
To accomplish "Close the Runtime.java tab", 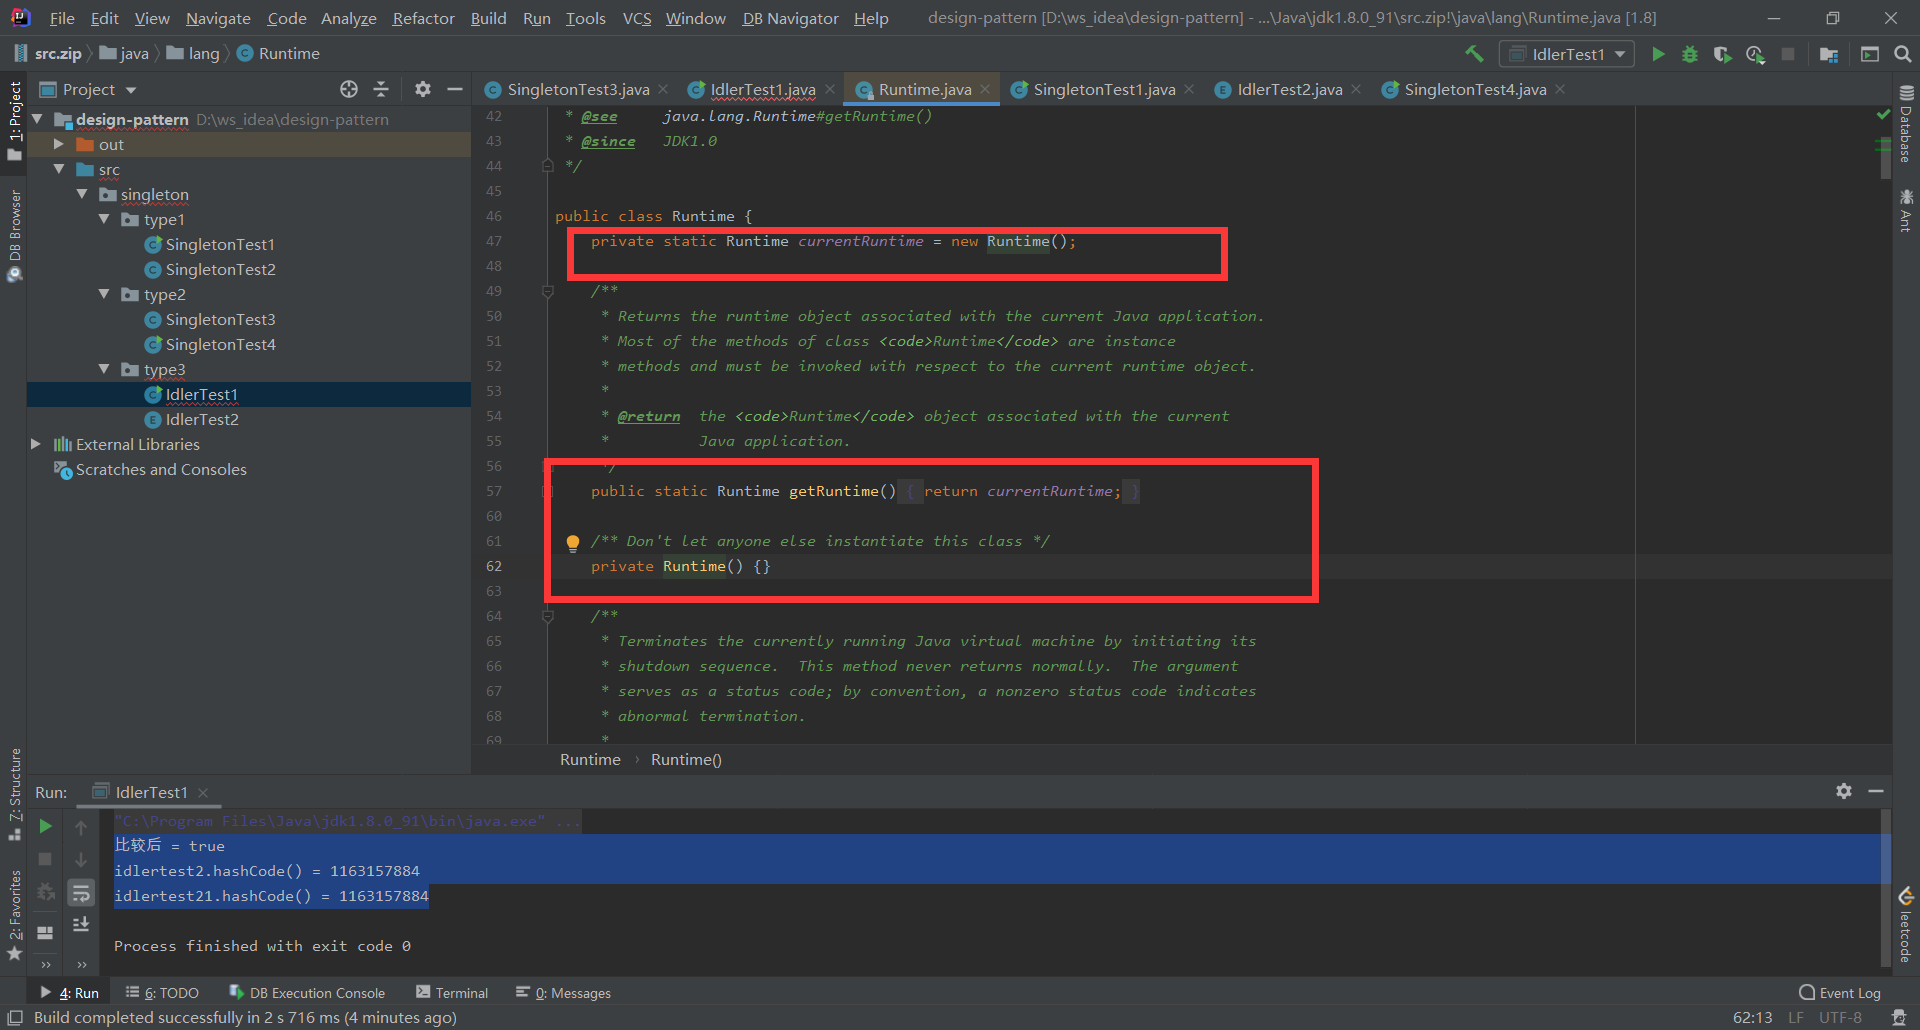I will (x=985, y=89).
